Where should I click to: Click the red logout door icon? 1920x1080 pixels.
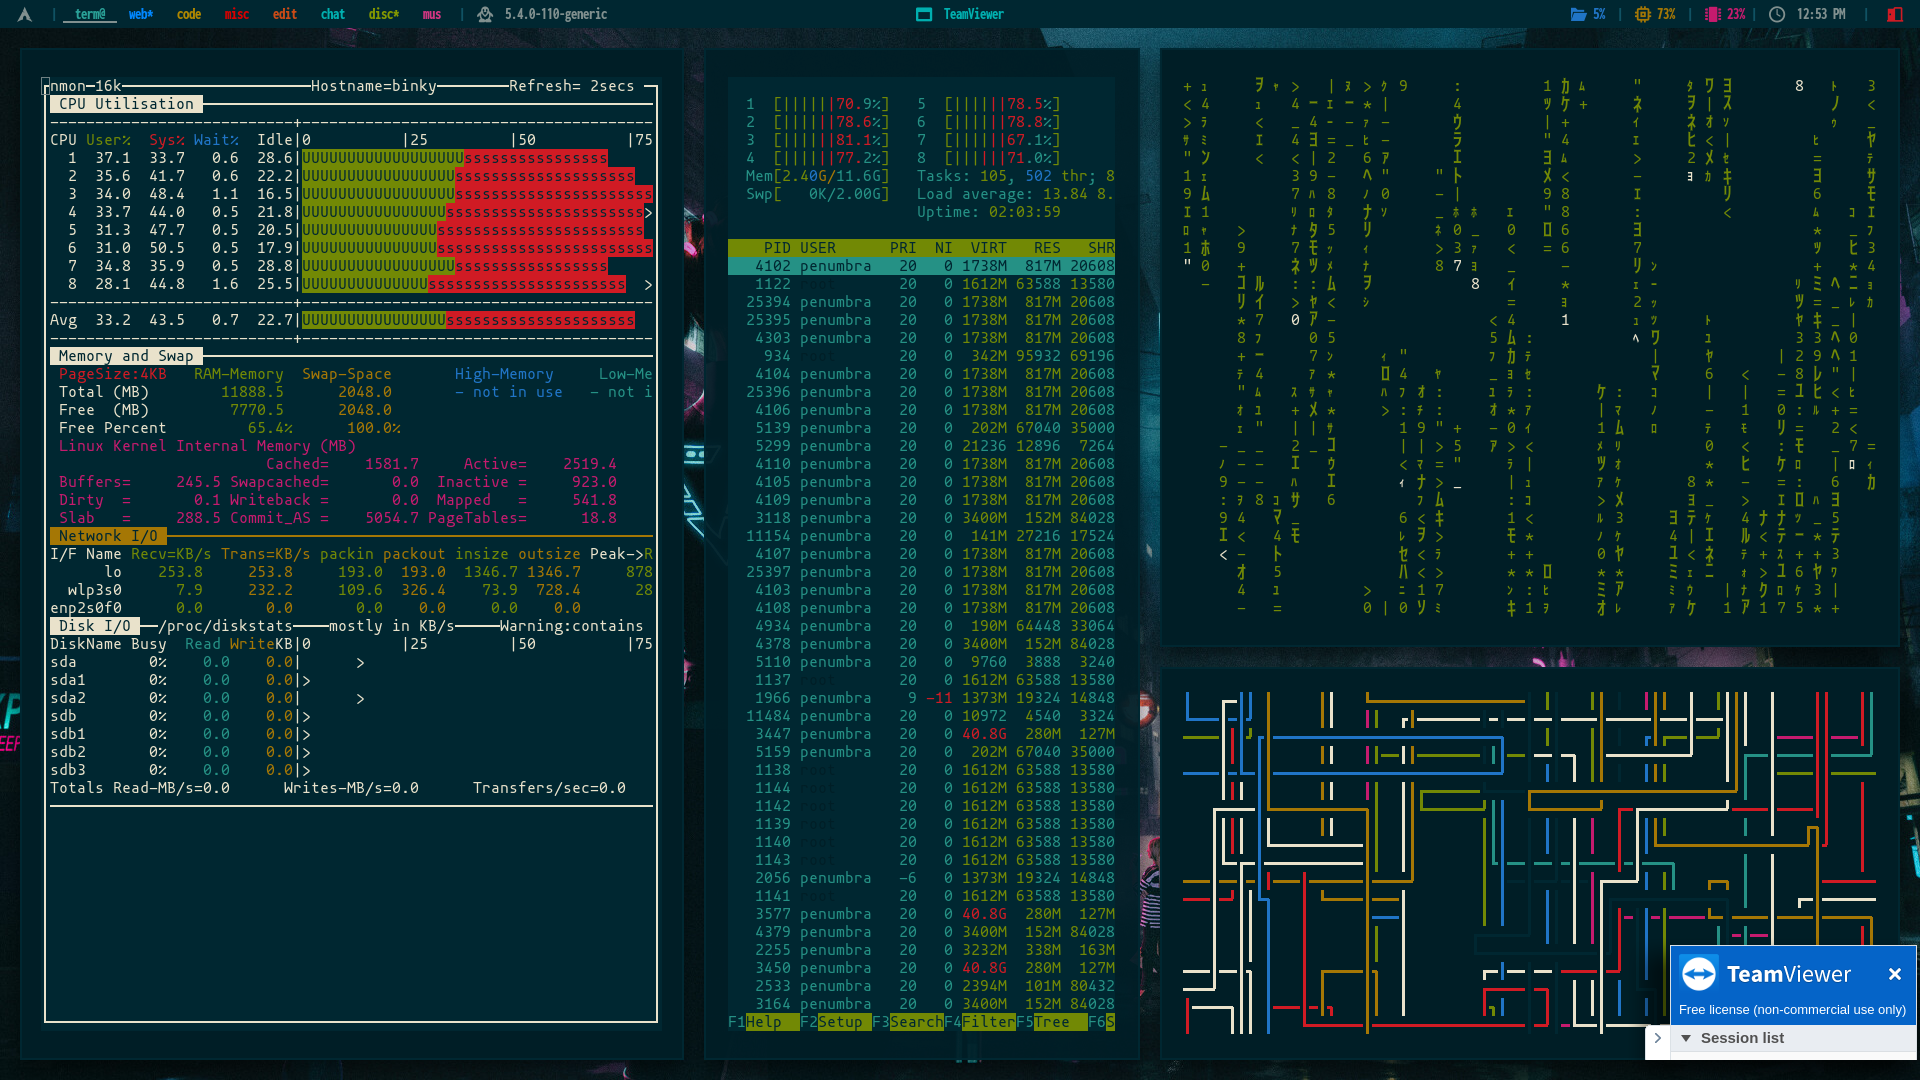[x=1894, y=14]
